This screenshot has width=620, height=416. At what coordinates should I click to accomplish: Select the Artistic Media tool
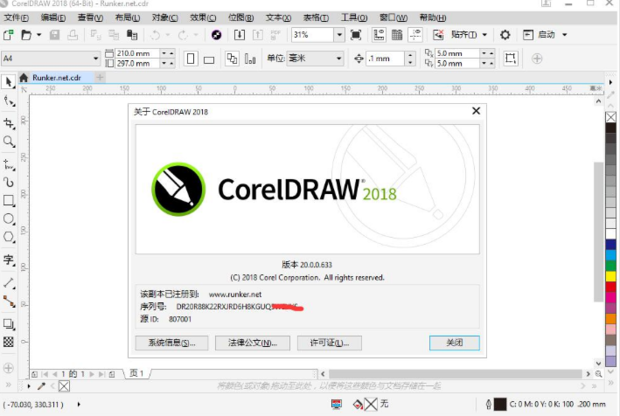tap(8, 182)
